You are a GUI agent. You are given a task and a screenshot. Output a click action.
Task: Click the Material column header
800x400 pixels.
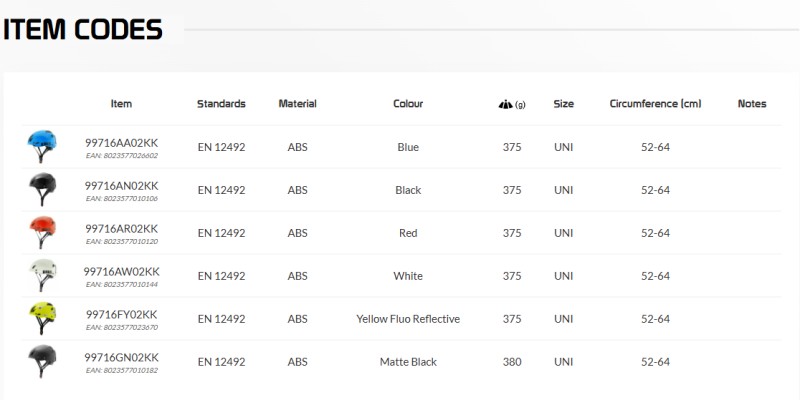pos(297,104)
